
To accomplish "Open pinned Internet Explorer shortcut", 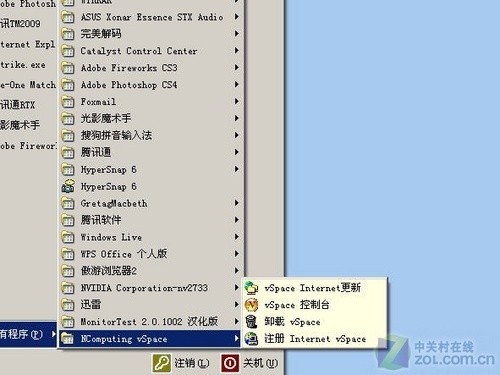I will 28,44.
